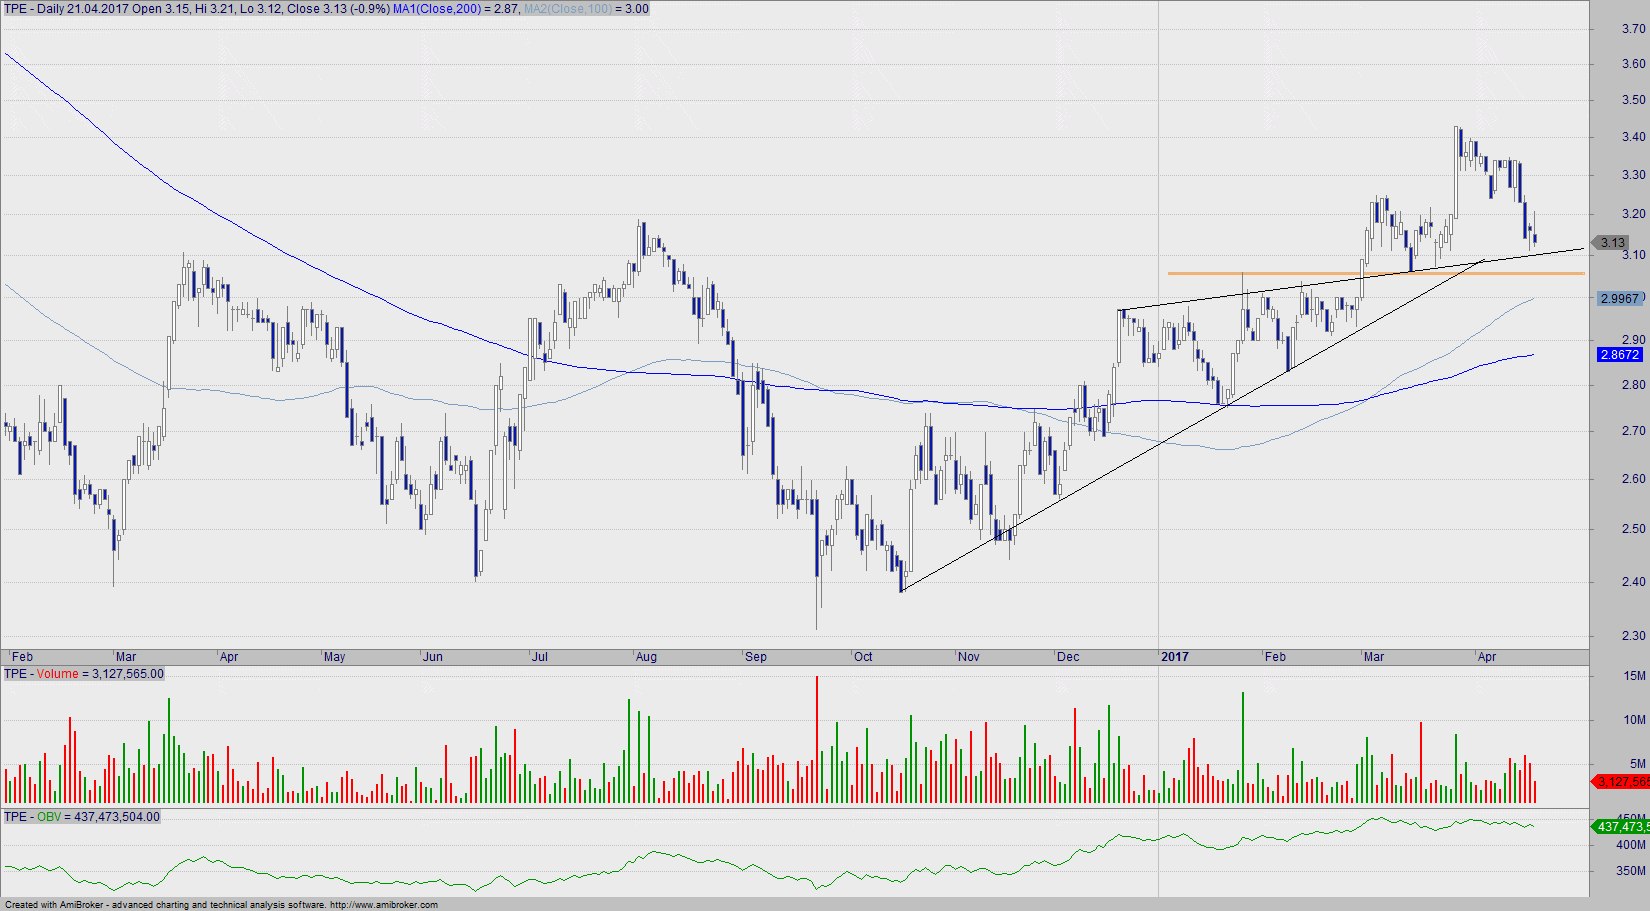Select the blue 2.8672 value tag
1650x911 pixels.
point(1619,355)
